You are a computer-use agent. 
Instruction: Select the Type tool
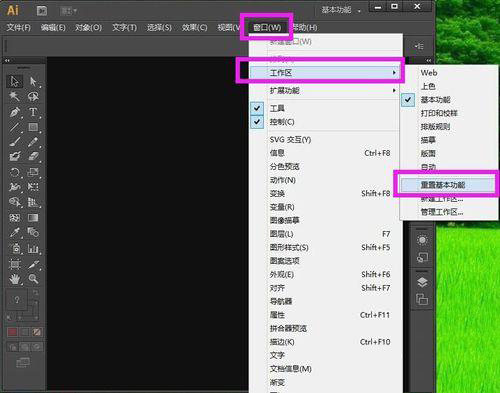point(33,112)
